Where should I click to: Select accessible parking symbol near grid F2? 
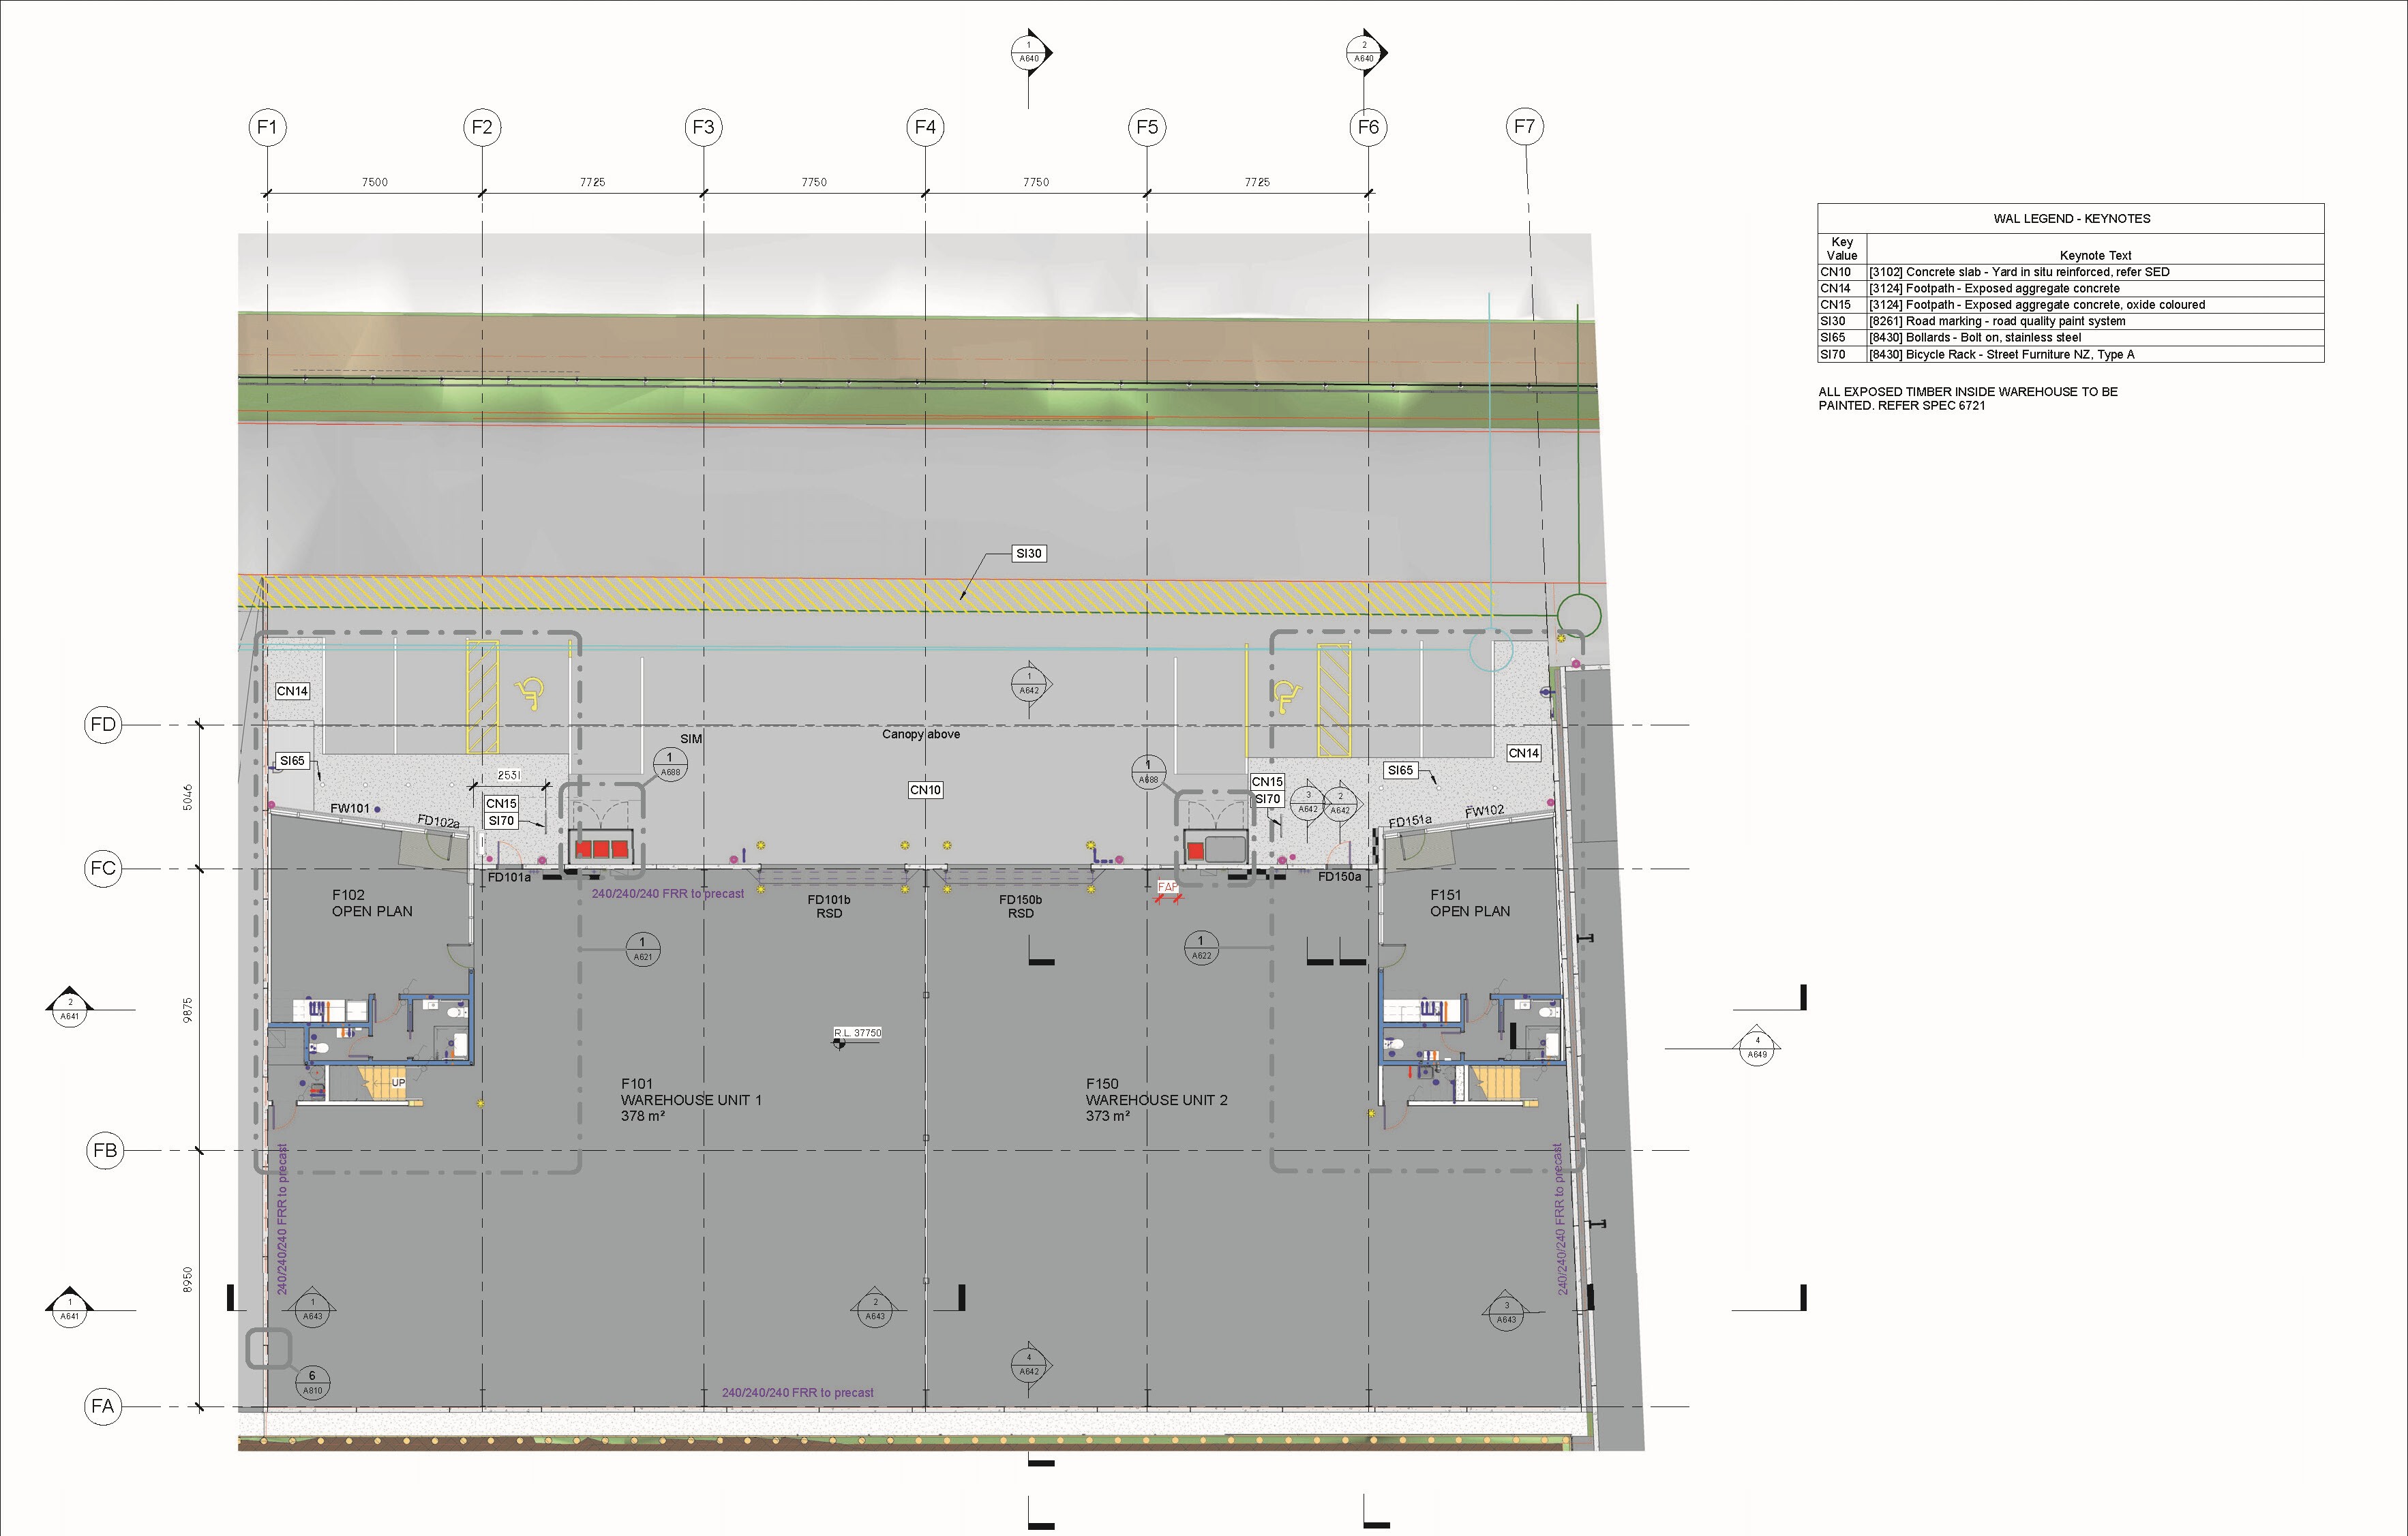(529, 692)
